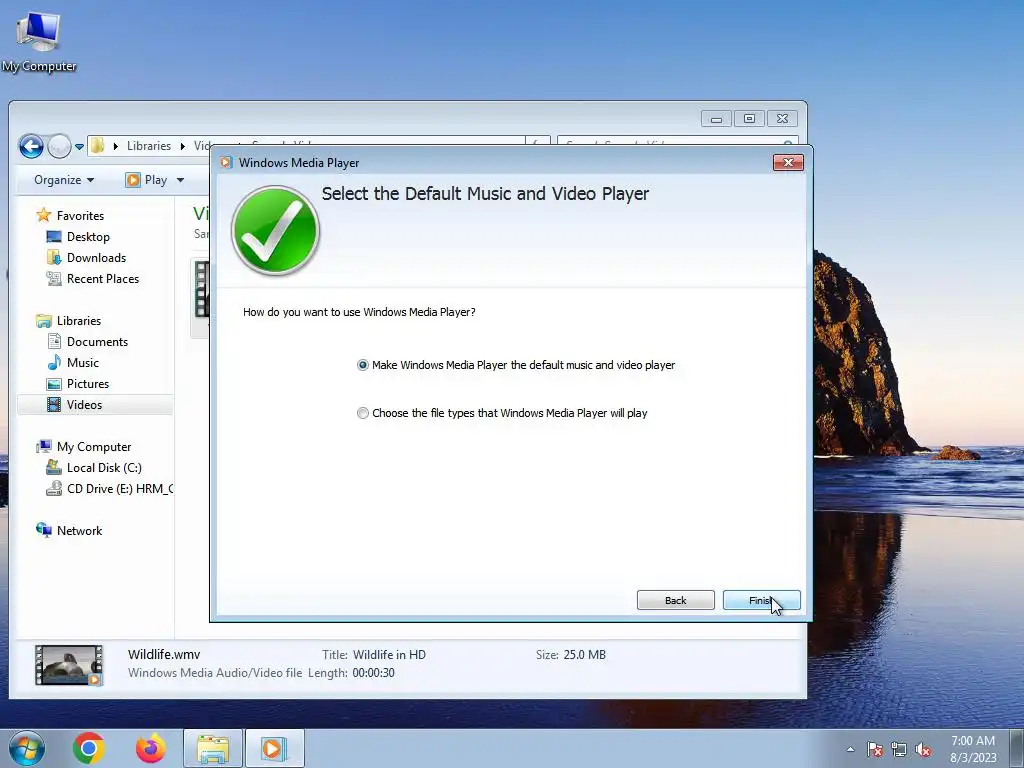Select Network in navigation pane
The width and height of the screenshot is (1024, 768).
[x=79, y=530]
